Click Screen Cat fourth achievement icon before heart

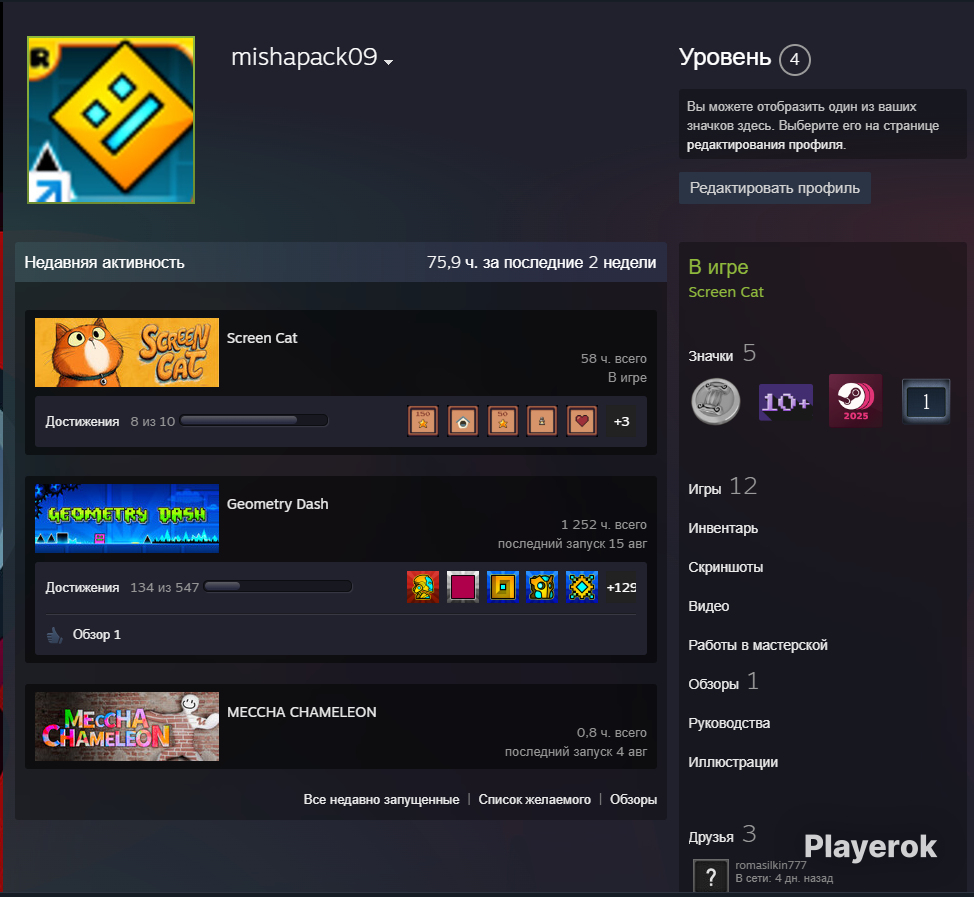(x=542, y=421)
